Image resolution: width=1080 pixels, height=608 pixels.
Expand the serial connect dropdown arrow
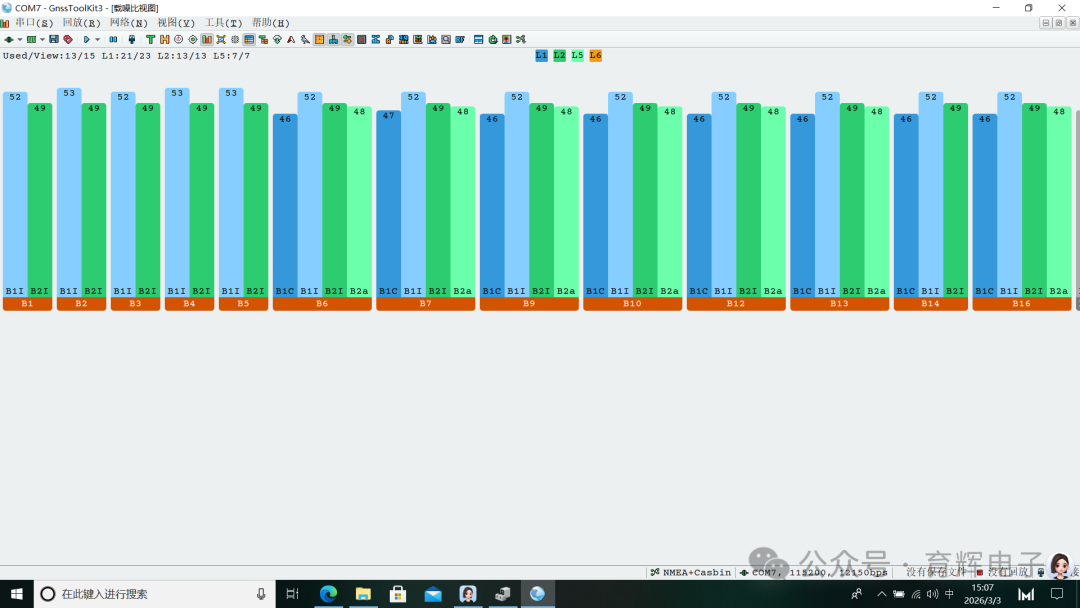click(20, 39)
